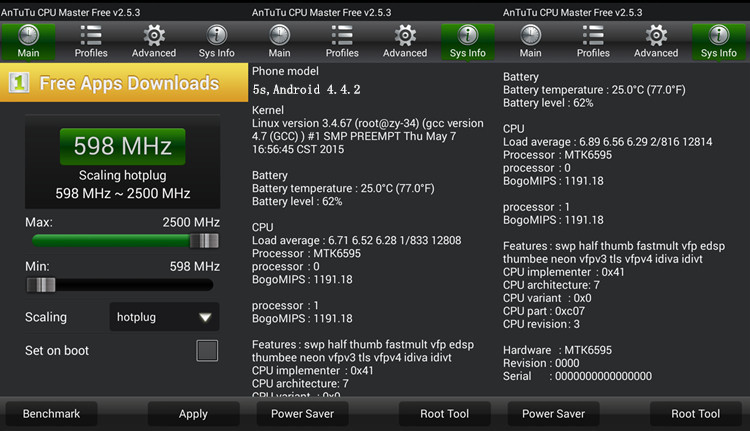The image size is (750, 431).
Task: Click Profiles list icon in the middle panel
Action: pyautogui.click(x=342, y=35)
